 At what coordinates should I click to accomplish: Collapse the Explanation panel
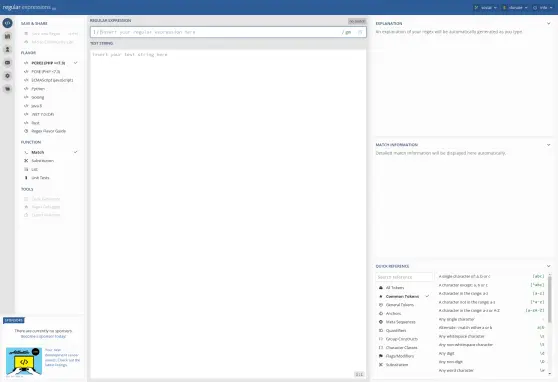pyautogui.click(x=548, y=23)
